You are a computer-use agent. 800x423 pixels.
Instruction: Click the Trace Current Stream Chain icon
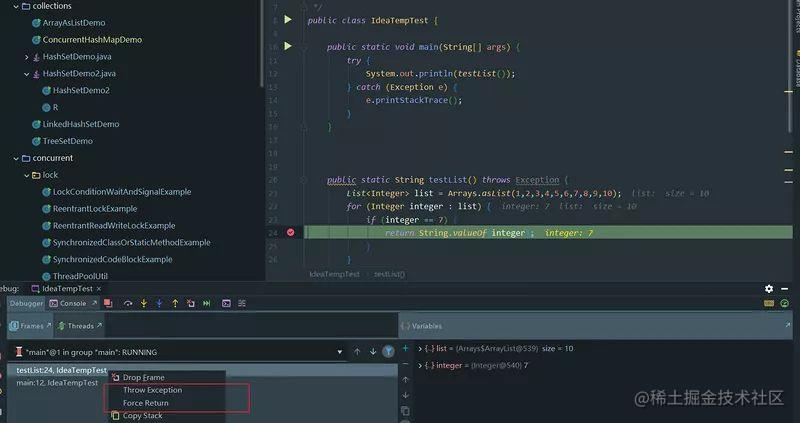(242, 304)
